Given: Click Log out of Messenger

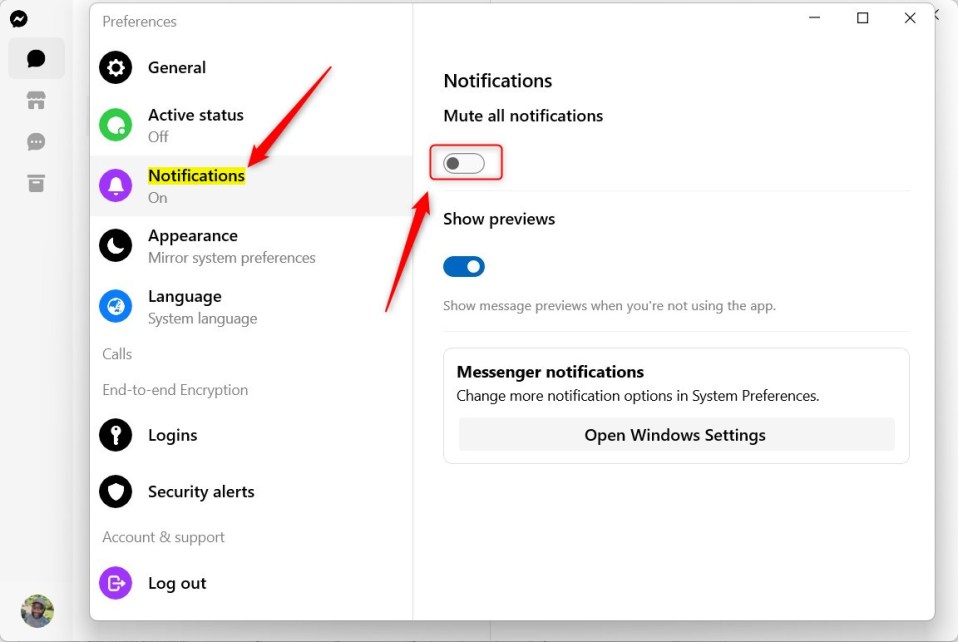Looking at the screenshot, I should 177,583.
